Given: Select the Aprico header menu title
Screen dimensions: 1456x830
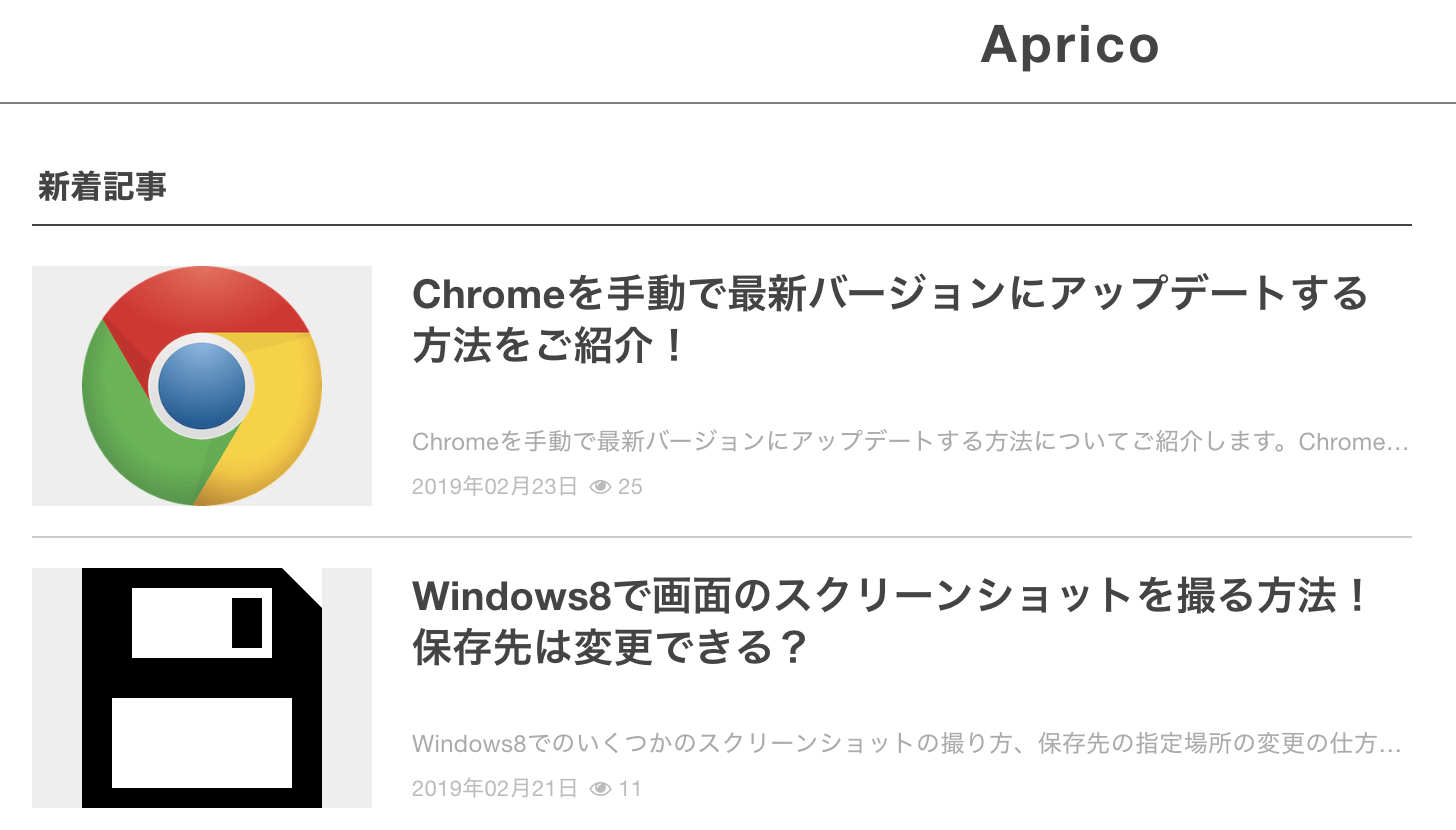Looking at the screenshot, I should (1070, 45).
